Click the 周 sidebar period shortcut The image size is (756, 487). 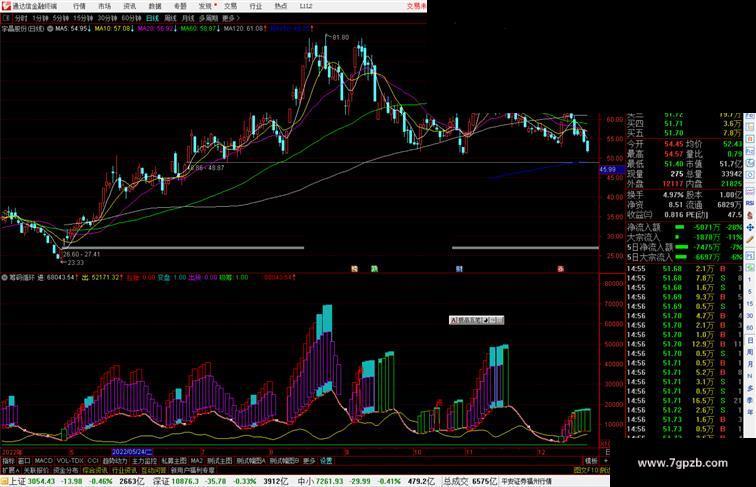point(750,352)
